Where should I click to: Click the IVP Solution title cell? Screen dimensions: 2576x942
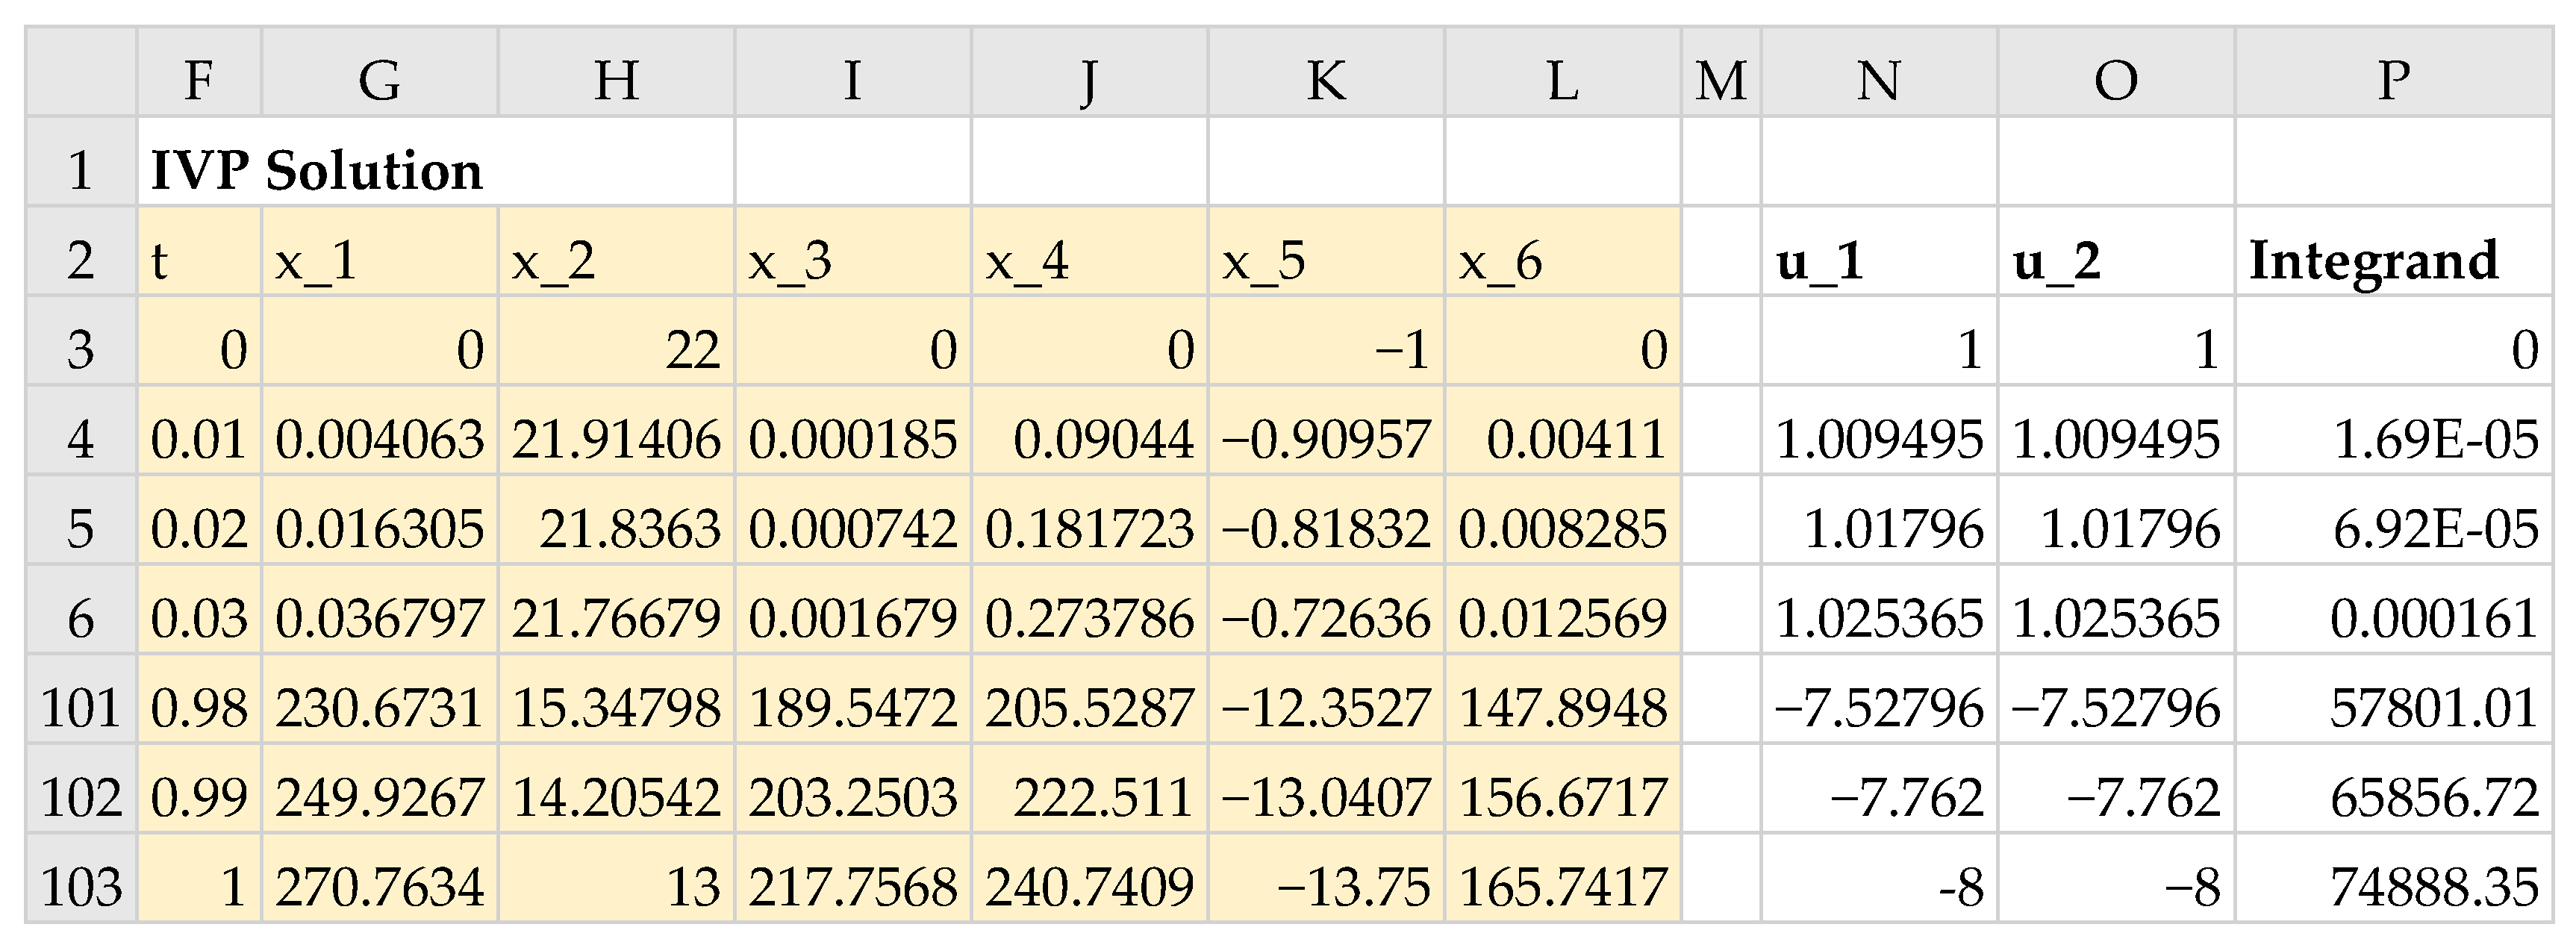(x=316, y=170)
